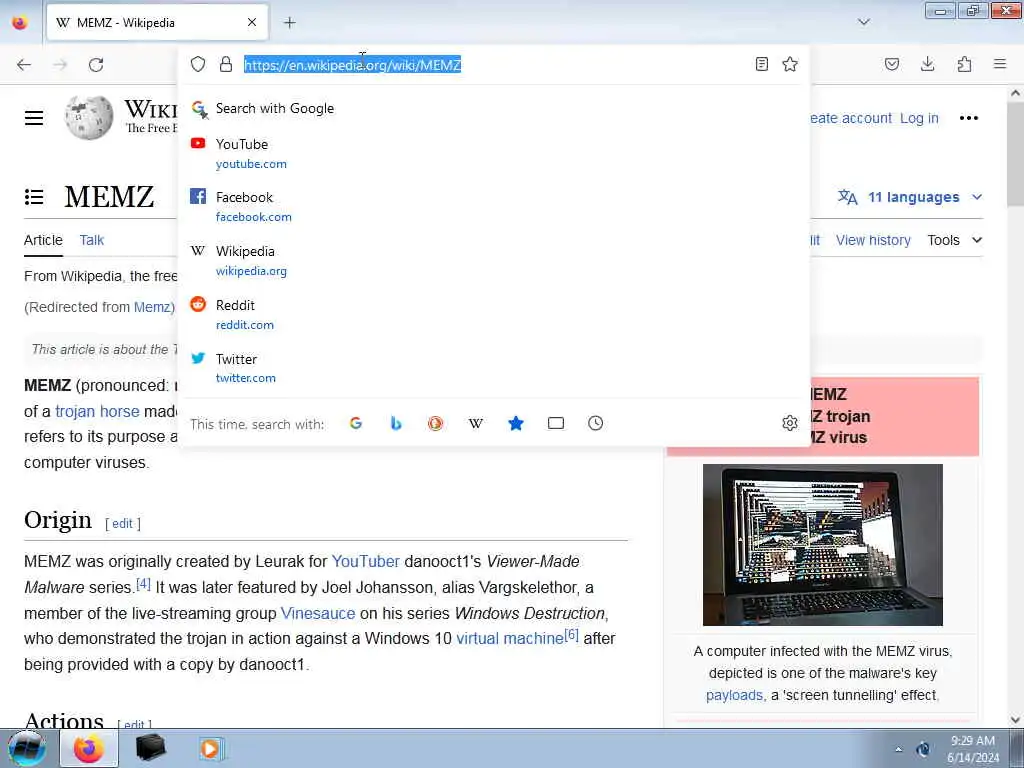Click the scrollbar down arrow

click(x=1015, y=719)
